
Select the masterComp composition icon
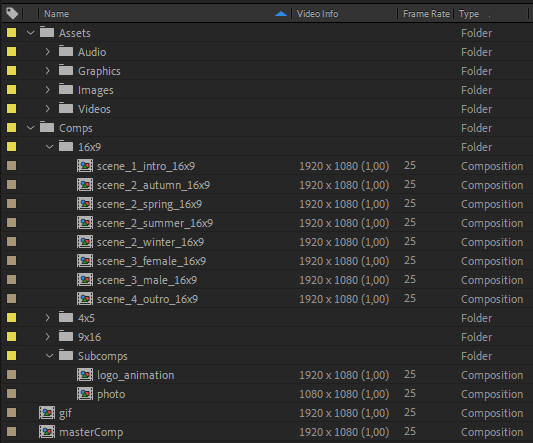47,432
